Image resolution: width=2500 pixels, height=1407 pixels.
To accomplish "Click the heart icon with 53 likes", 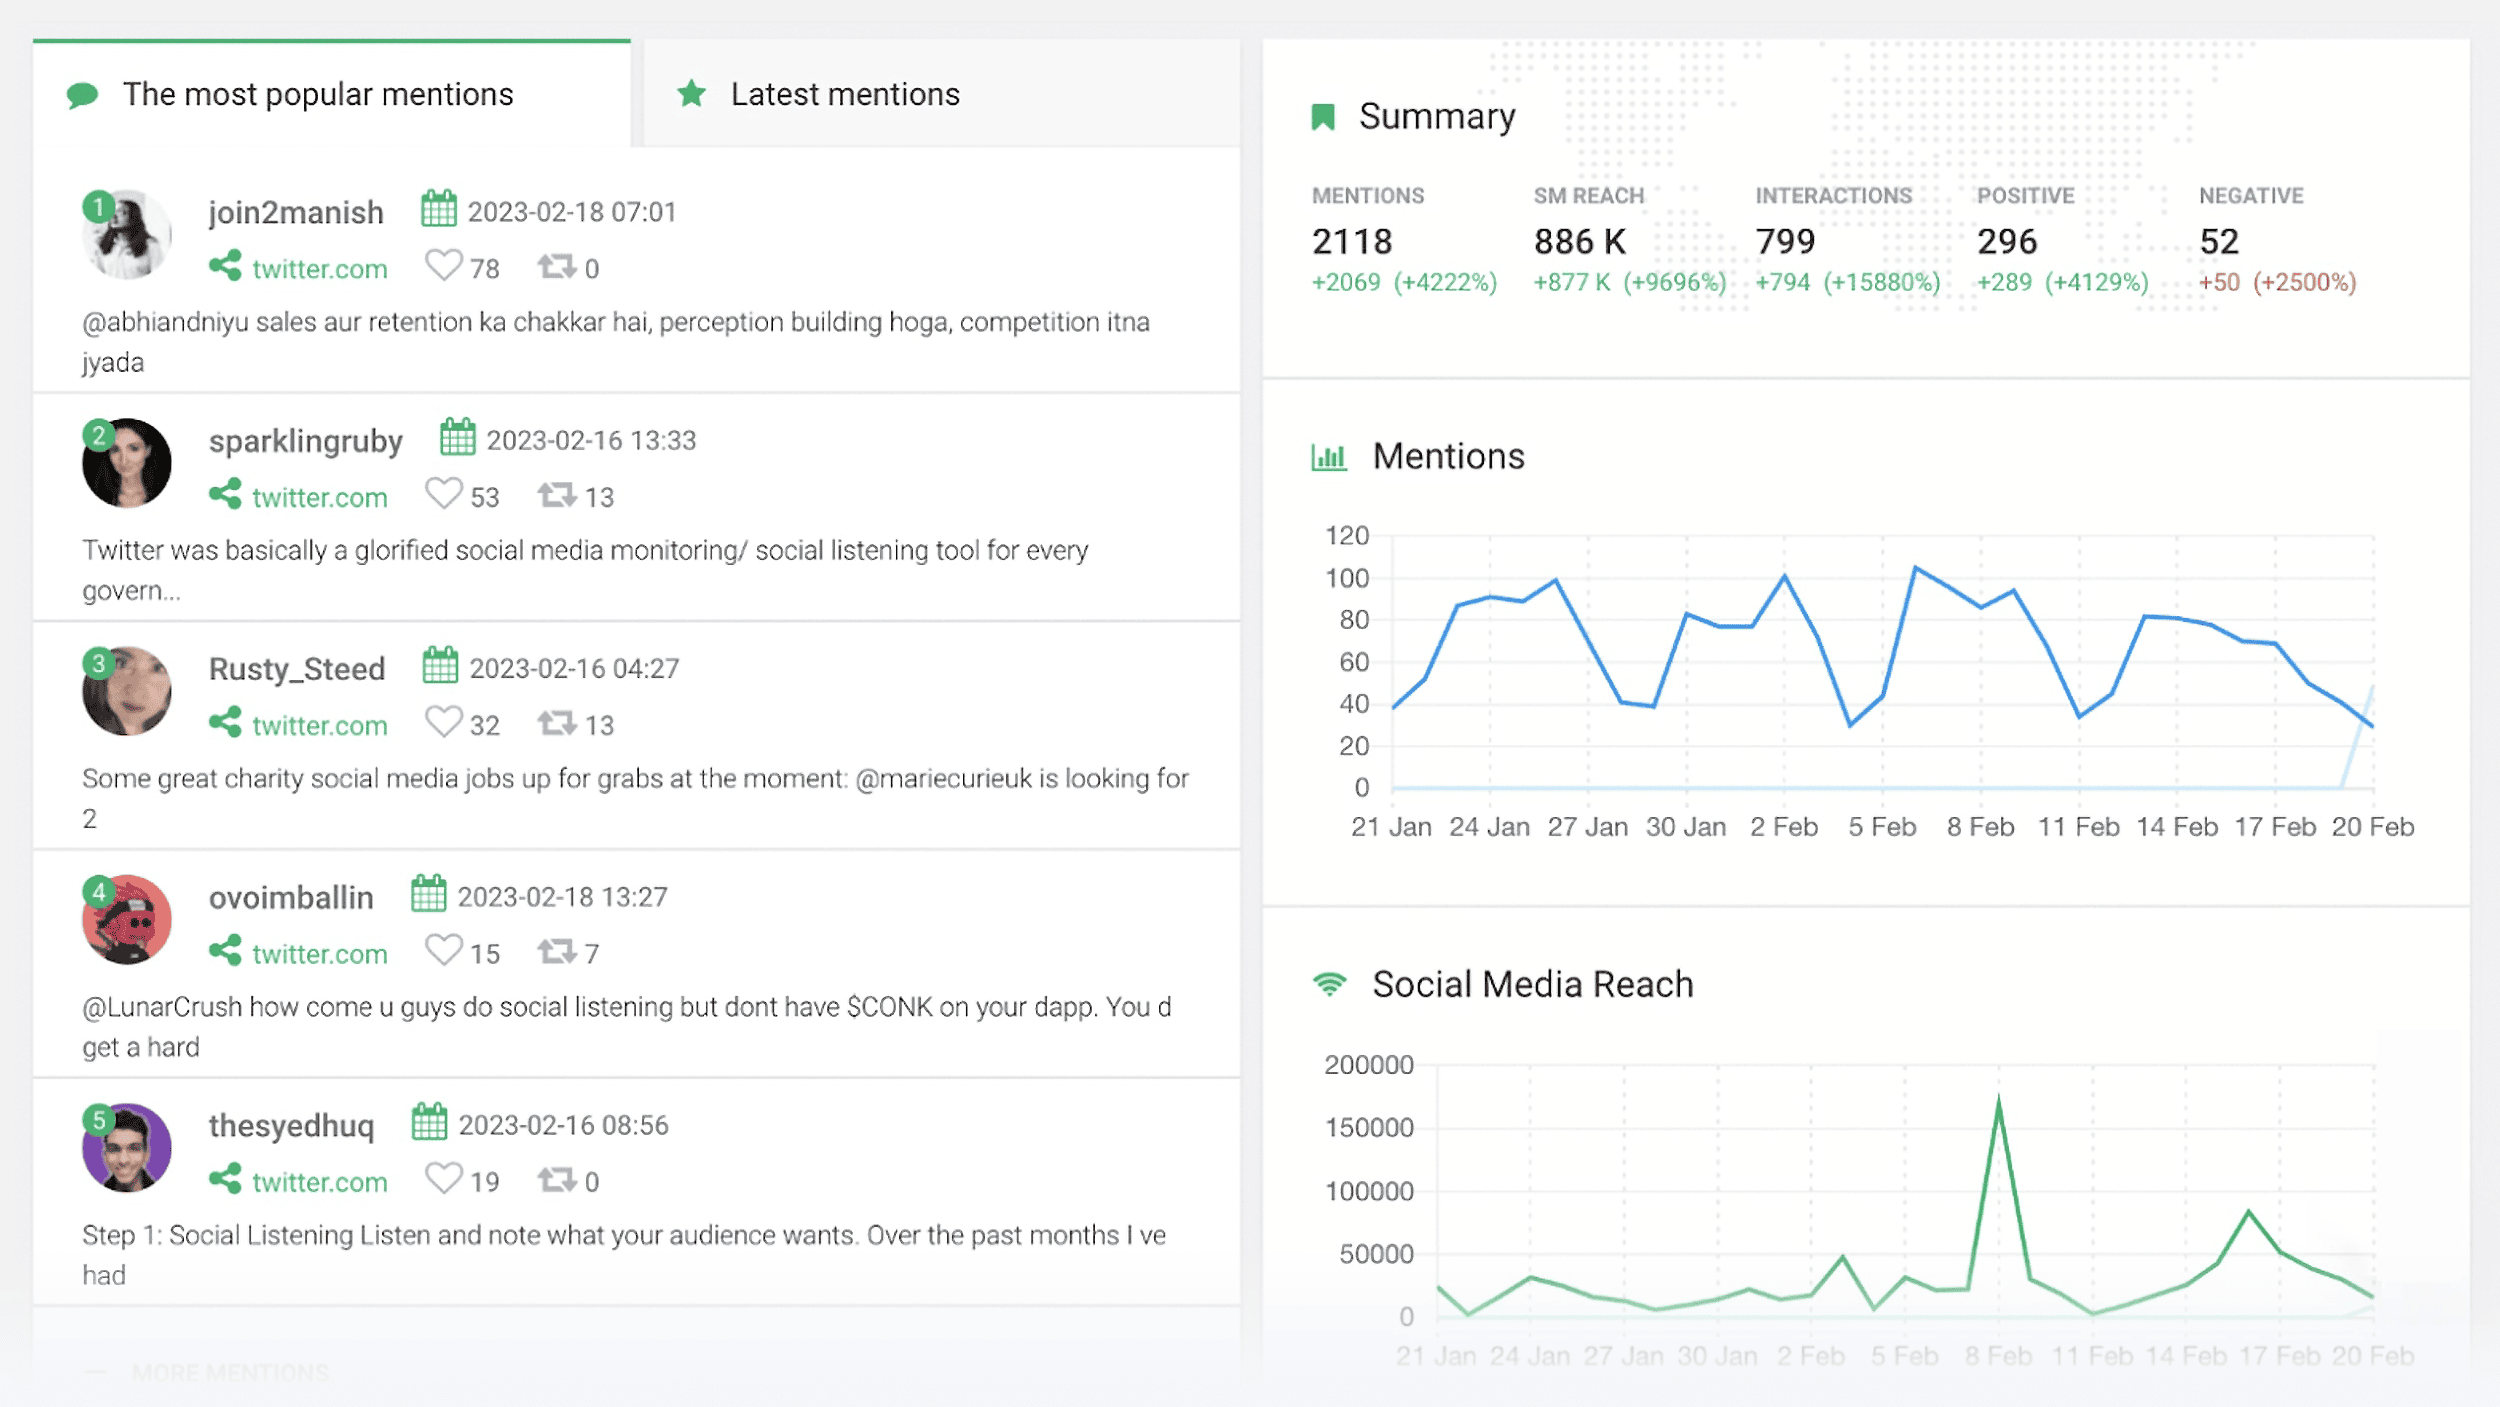I will pos(444,493).
